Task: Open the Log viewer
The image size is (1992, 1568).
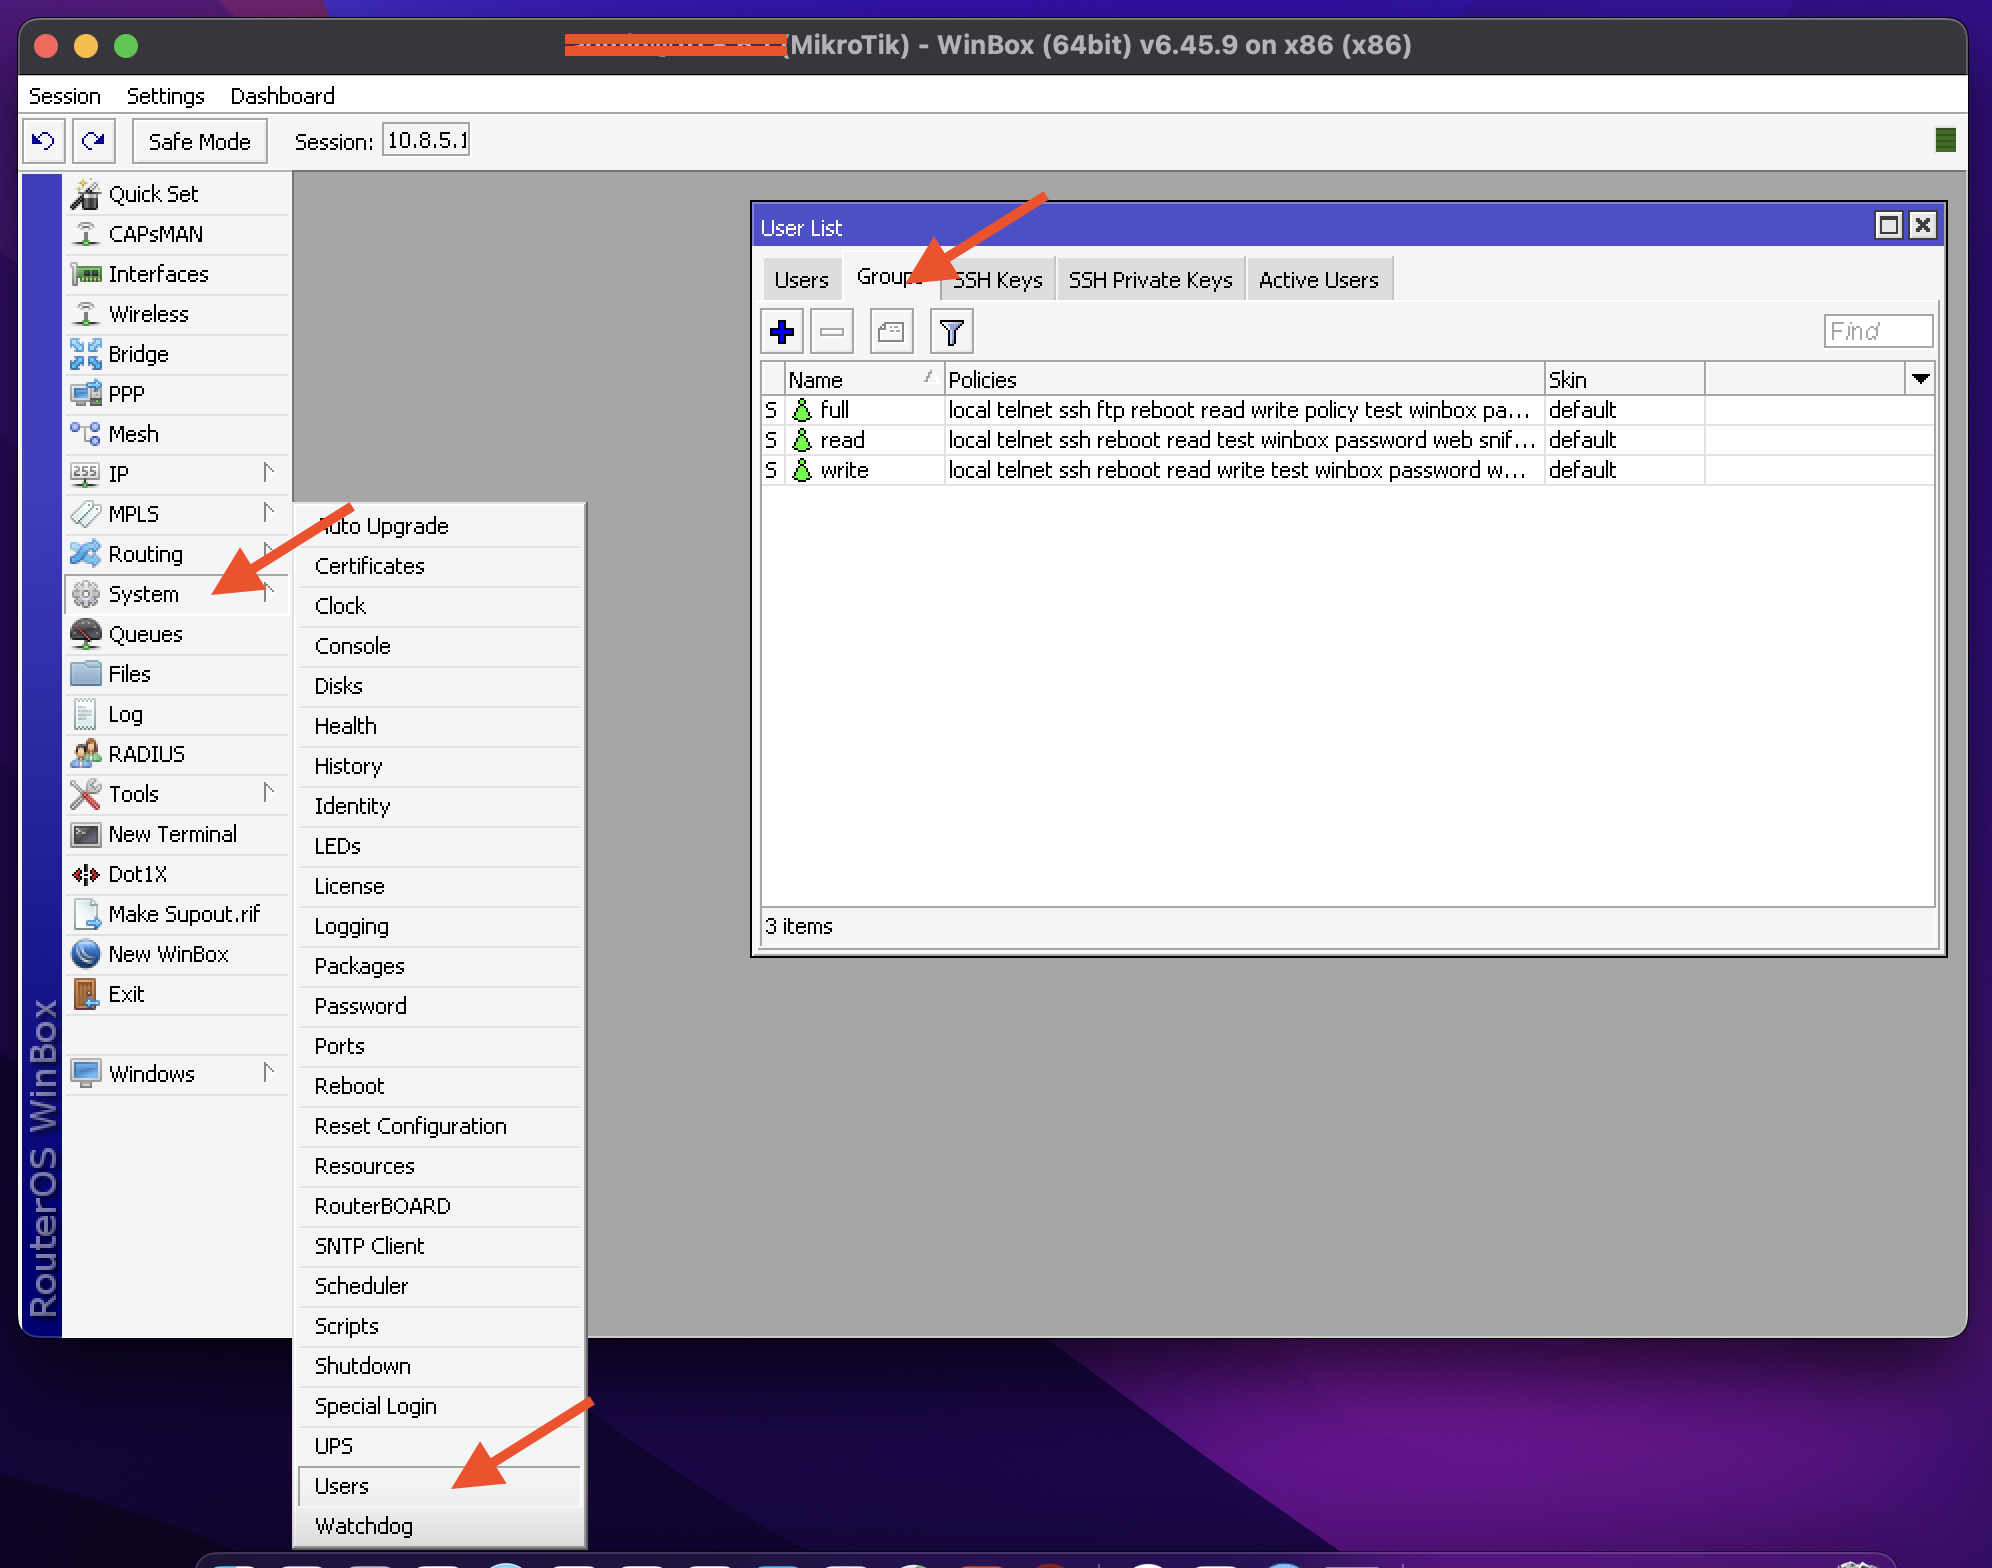Action: 177,714
